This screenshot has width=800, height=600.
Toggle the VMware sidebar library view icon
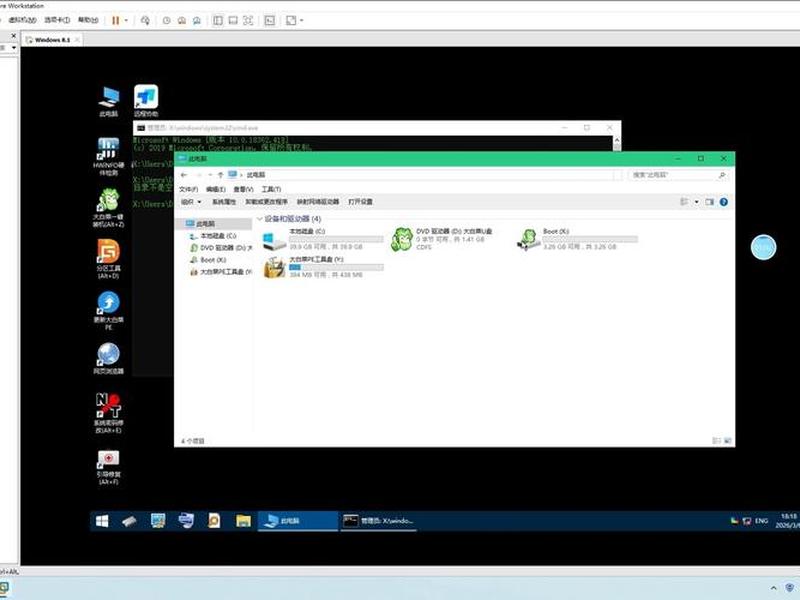(x=218, y=20)
